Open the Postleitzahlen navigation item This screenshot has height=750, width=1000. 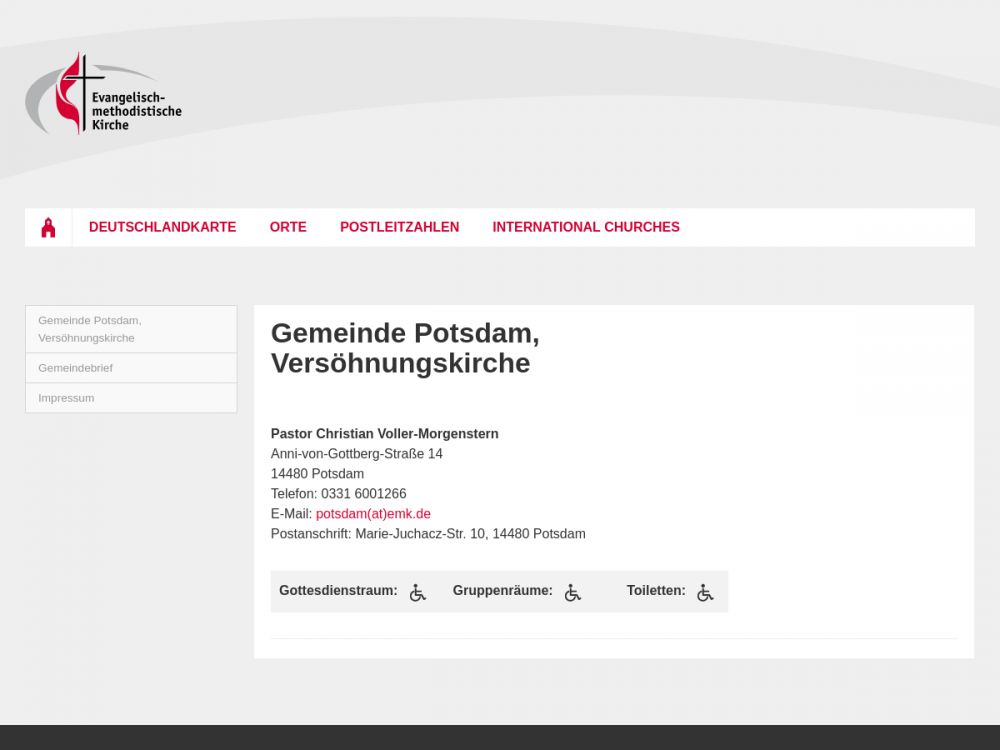(x=399, y=227)
